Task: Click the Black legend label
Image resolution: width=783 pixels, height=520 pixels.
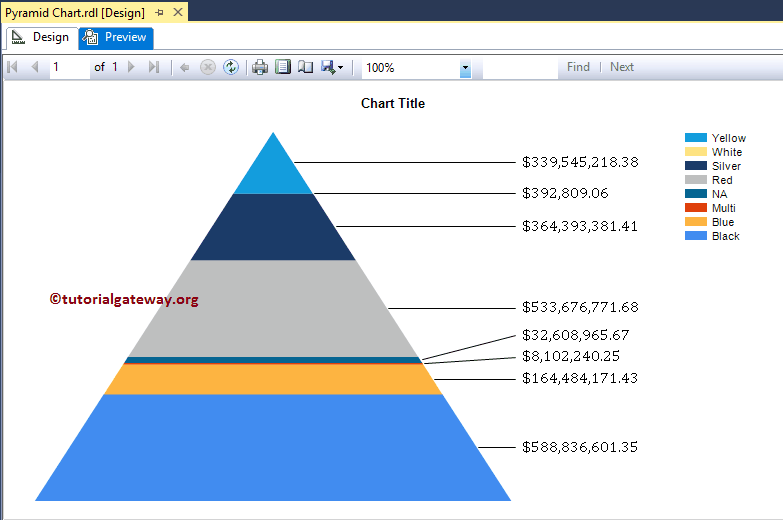Action: 726,236
